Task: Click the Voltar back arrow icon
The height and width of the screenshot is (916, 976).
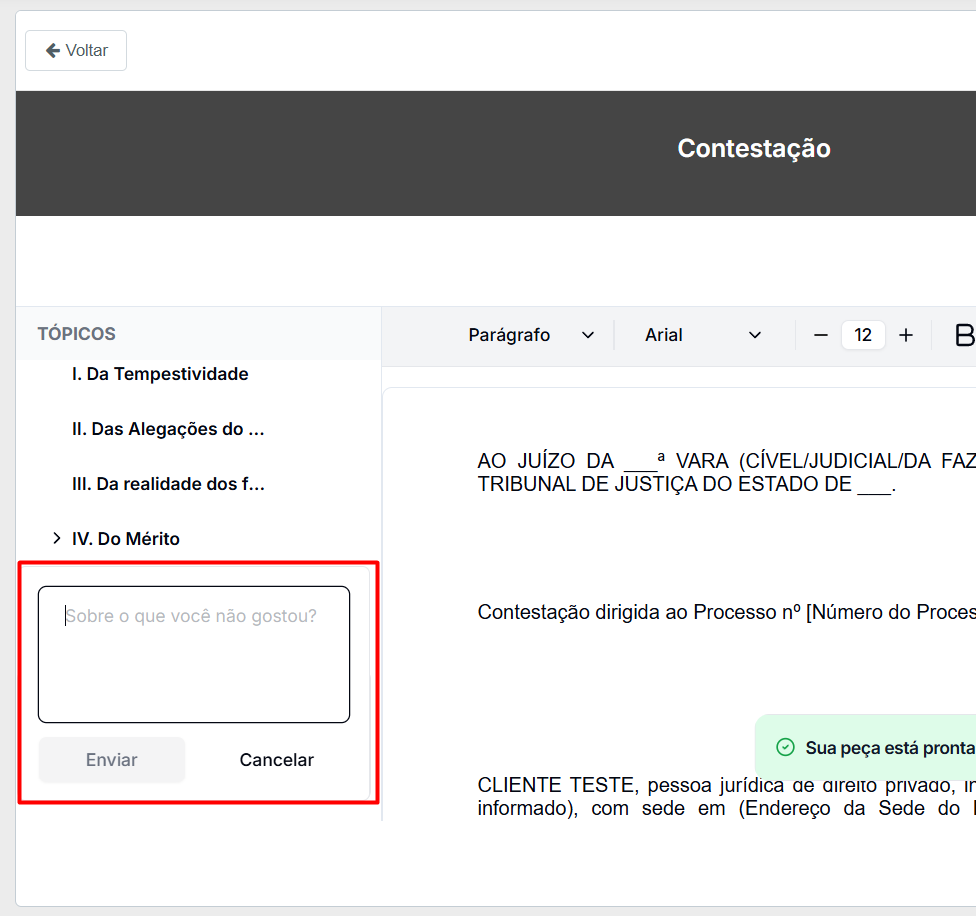Action: [x=53, y=50]
